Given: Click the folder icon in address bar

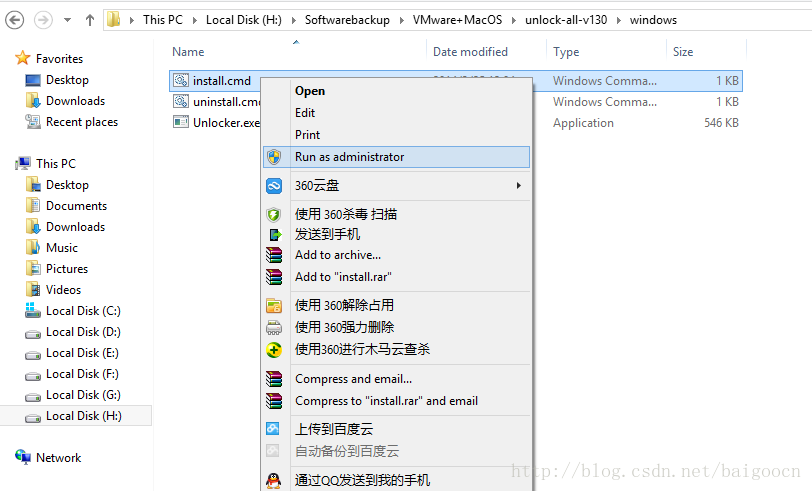Looking at the screenshot, I should pyautogui.click(x=113, y=20).
